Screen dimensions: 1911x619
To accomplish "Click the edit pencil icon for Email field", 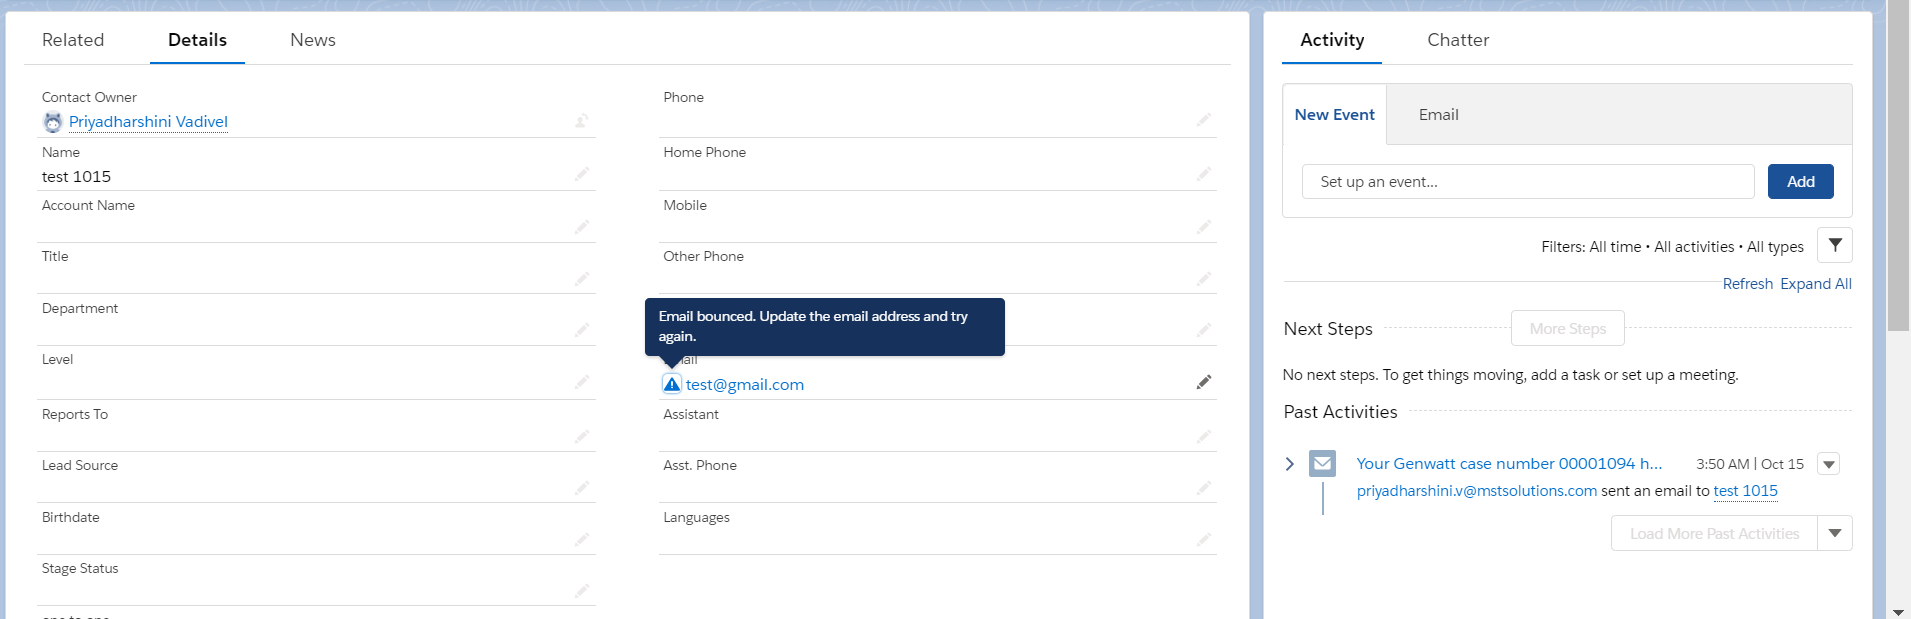I will click(1204, 382).
